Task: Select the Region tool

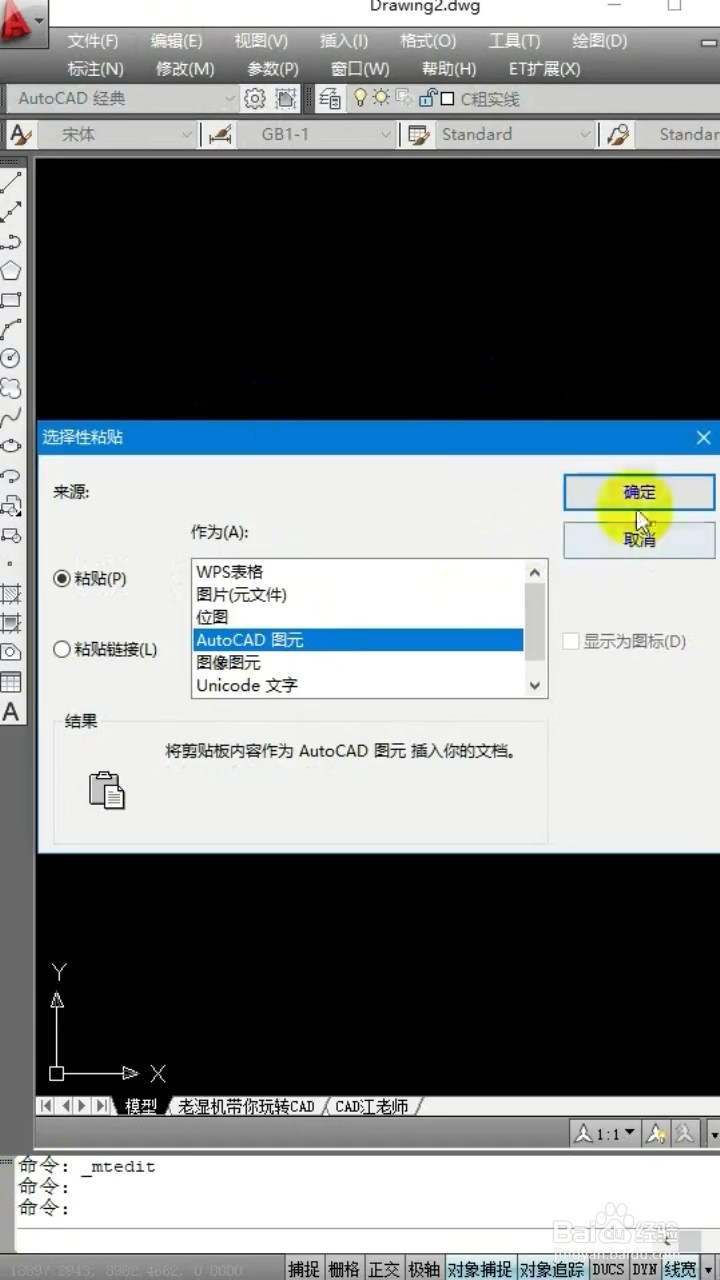Action: point(11,652)
